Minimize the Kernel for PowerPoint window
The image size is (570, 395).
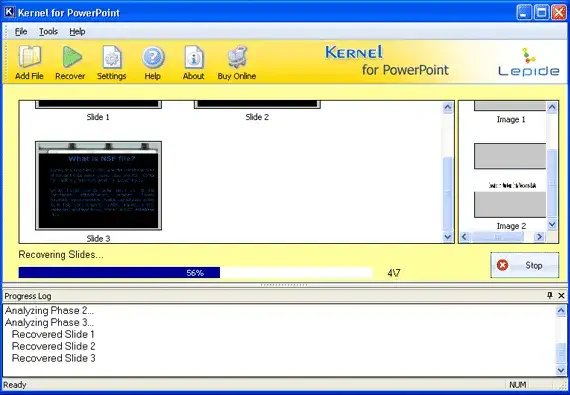523,13
